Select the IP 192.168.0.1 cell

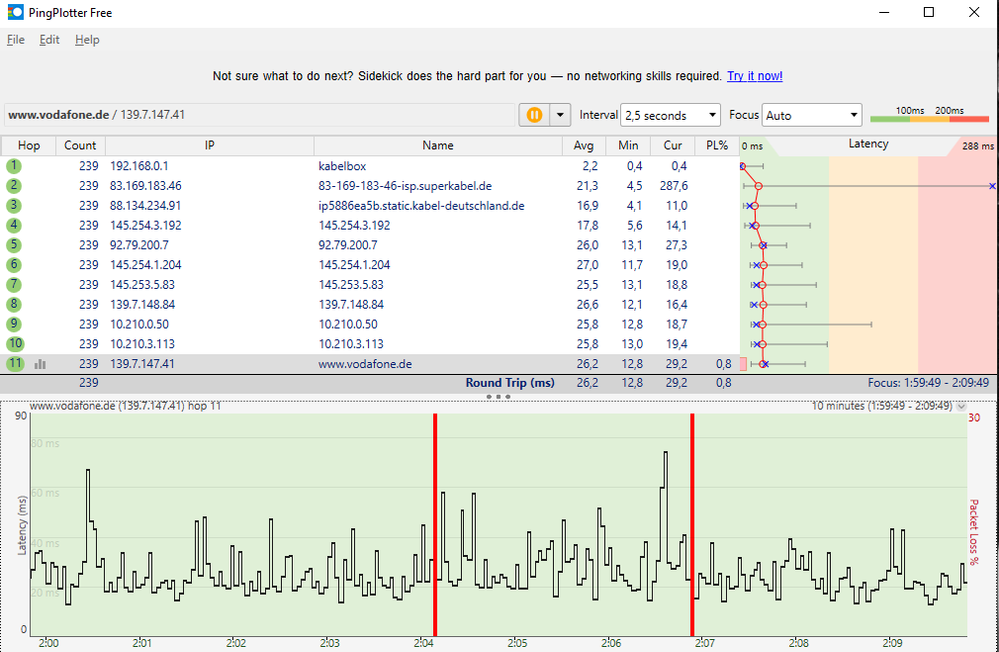pyautogui.click(x=139, y=166)
